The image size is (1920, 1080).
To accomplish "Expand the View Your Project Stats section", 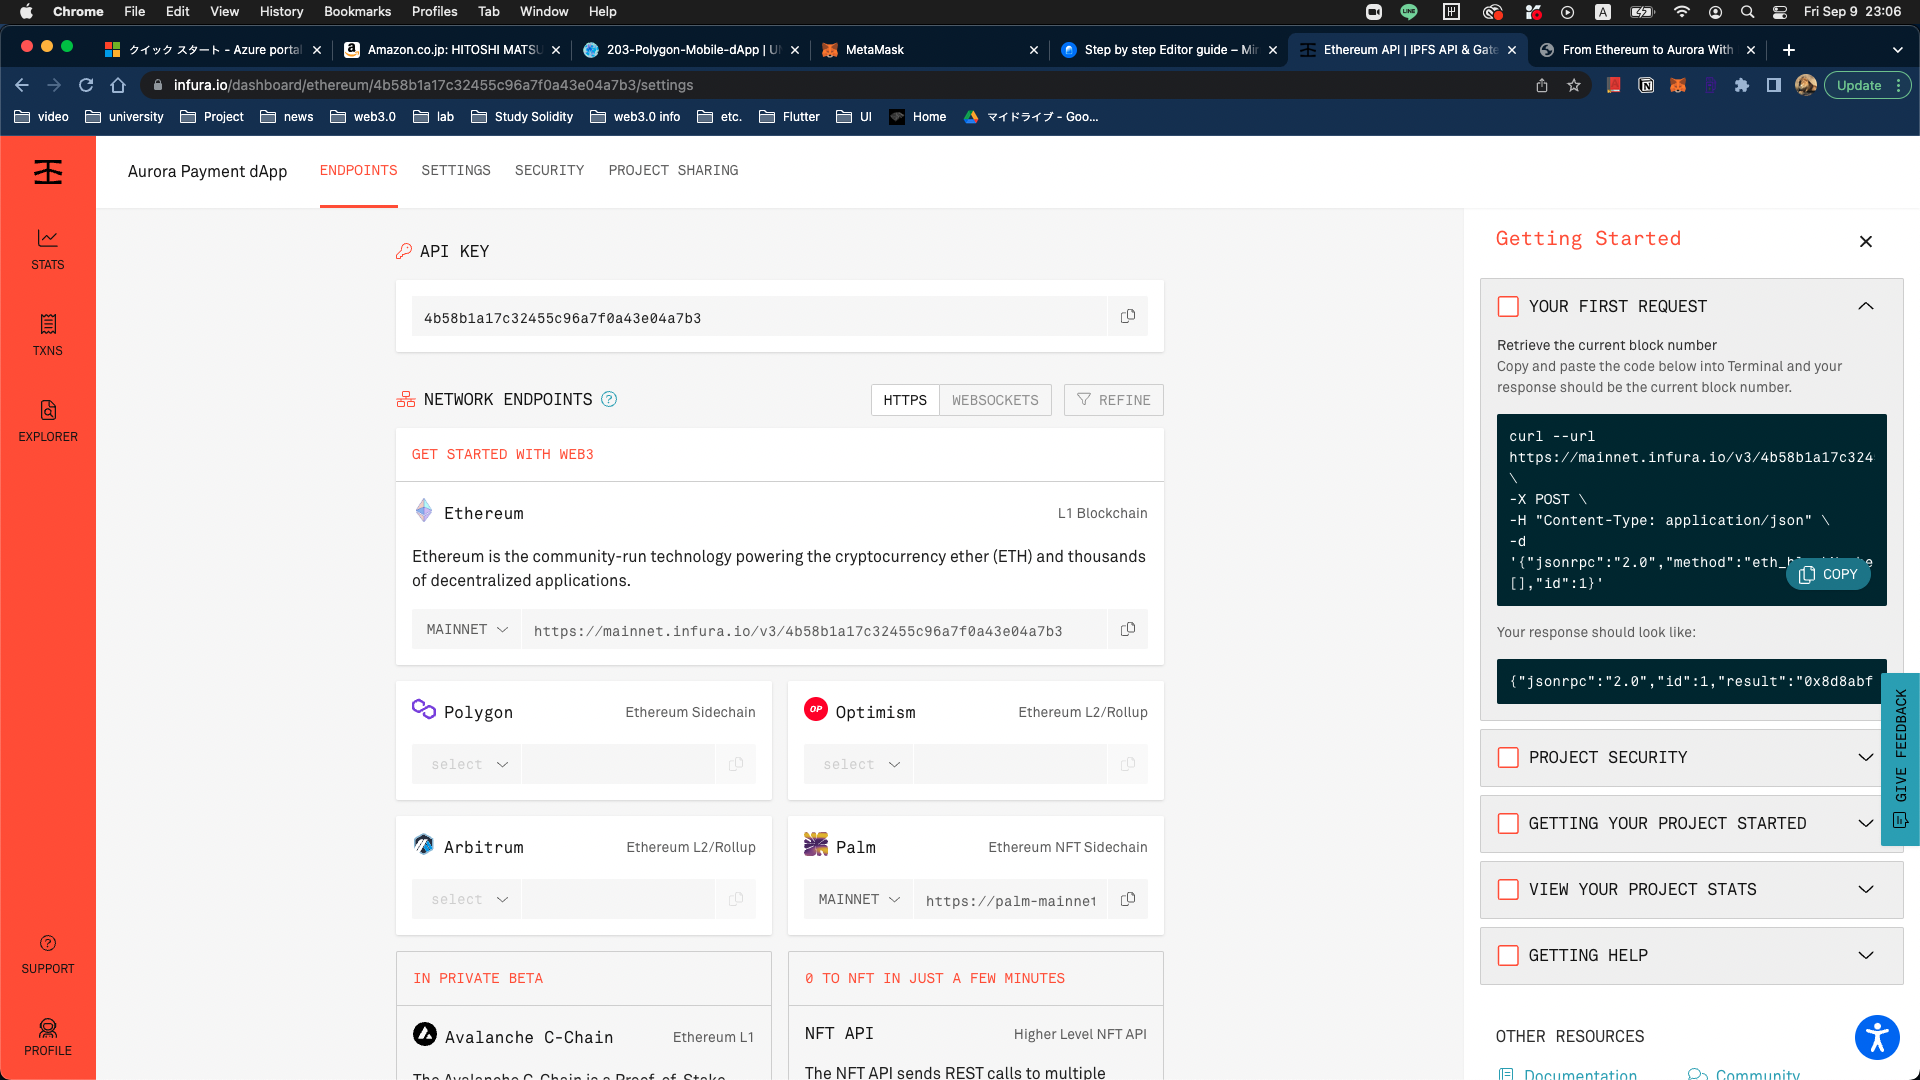I will pos(1866,889).
